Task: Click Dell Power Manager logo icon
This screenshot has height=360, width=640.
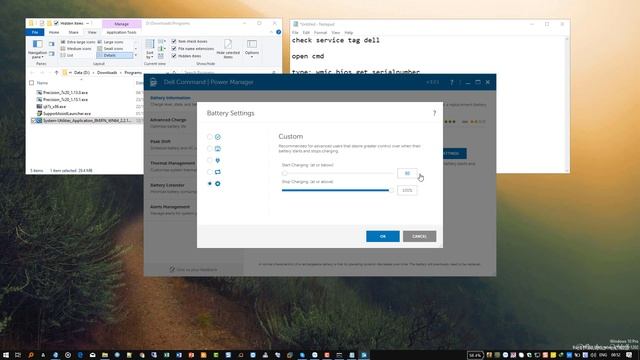Action: click(154, 82)
